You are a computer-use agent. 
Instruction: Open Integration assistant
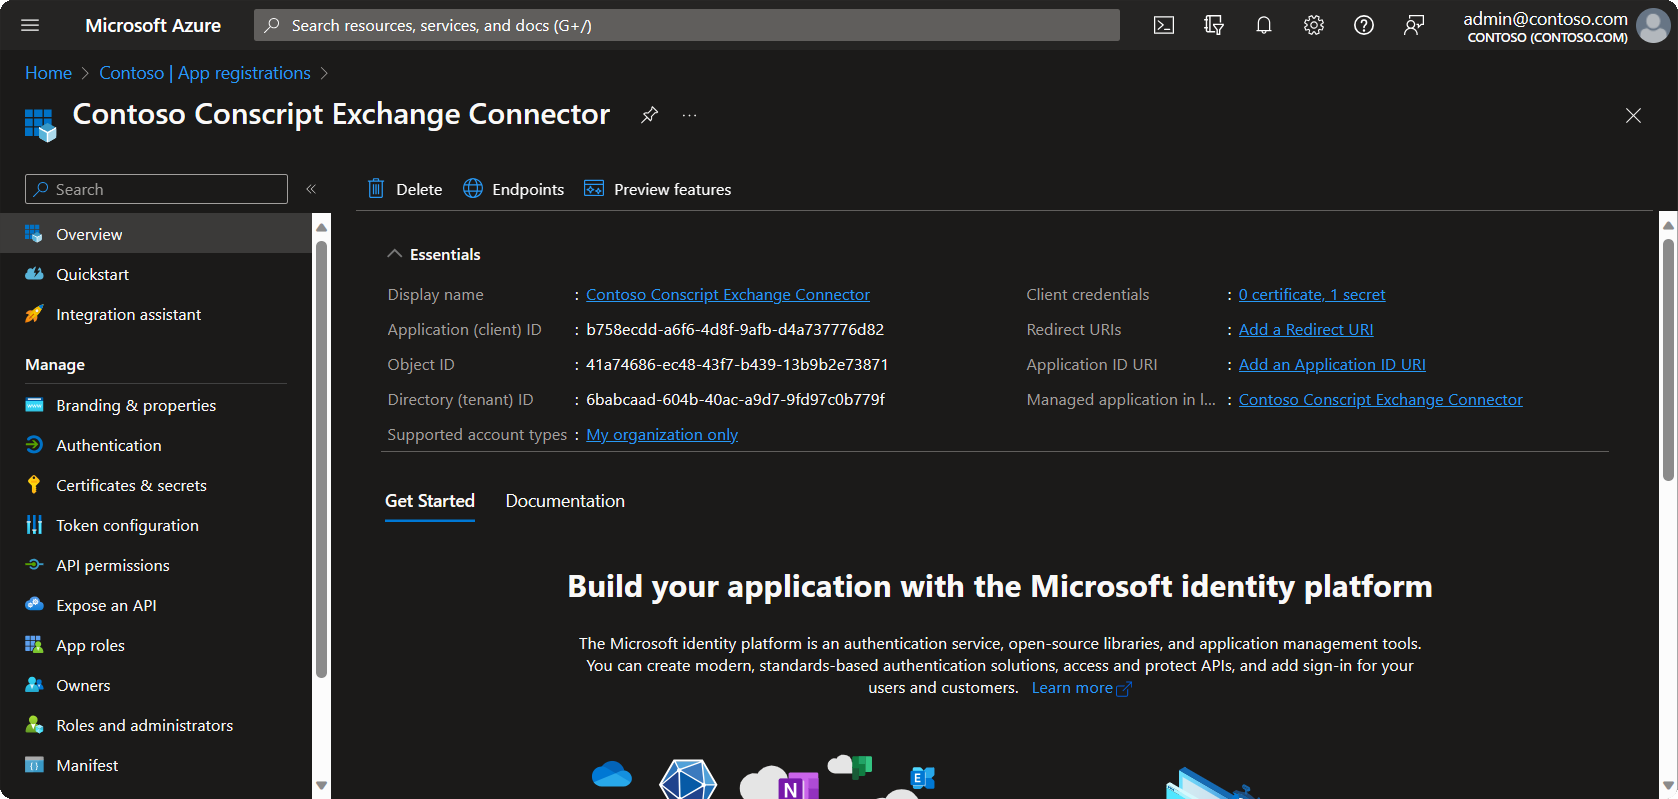[x=156, y=314]
